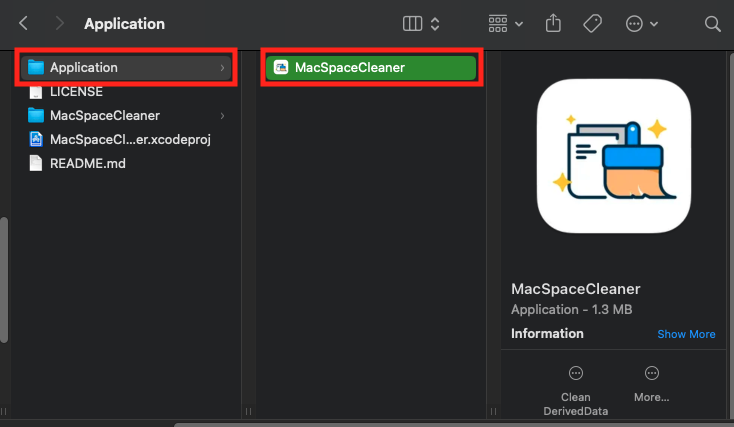Click the Application folder icon in the list
734x427 pixels.
(36, 67)
